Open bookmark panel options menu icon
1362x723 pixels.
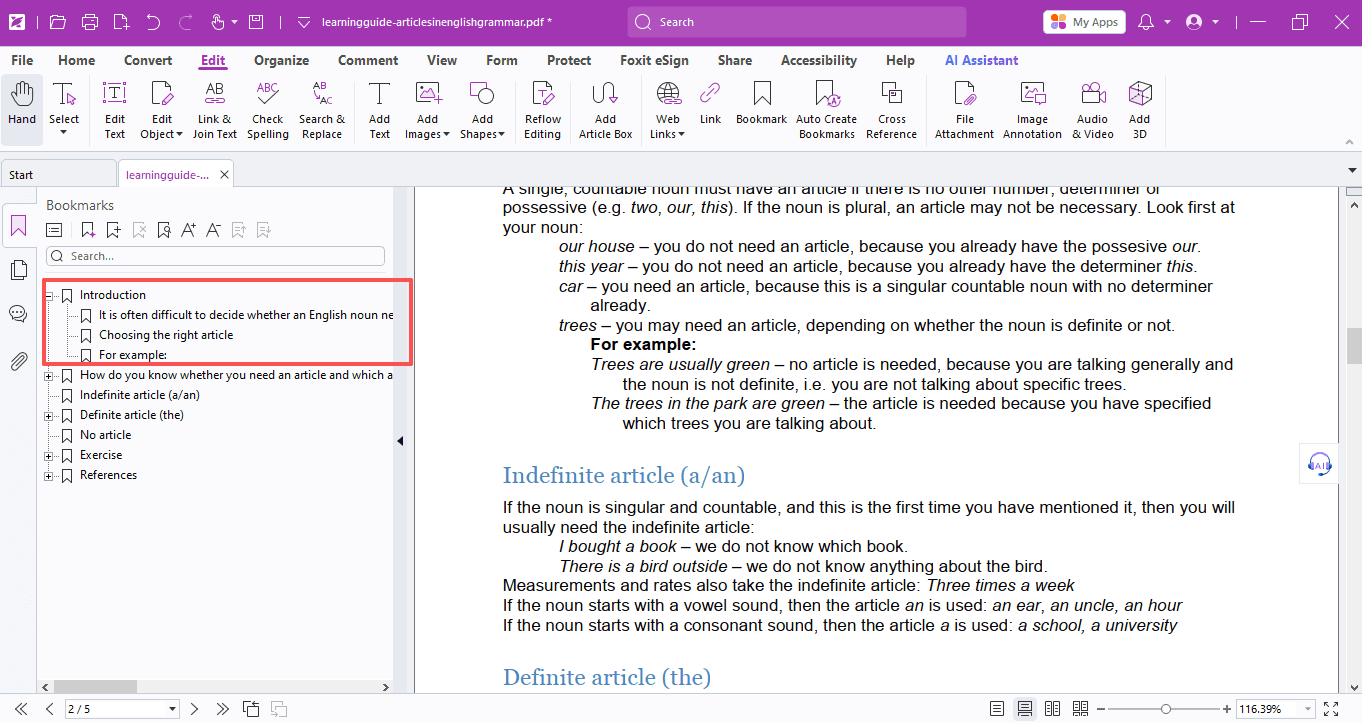54,230
